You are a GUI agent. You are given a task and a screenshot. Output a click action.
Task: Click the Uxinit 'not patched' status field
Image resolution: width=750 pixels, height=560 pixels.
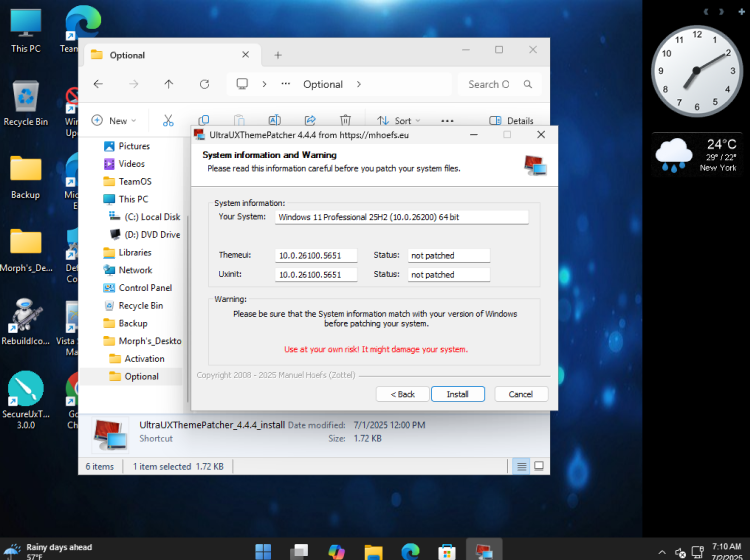coord(449,275)
